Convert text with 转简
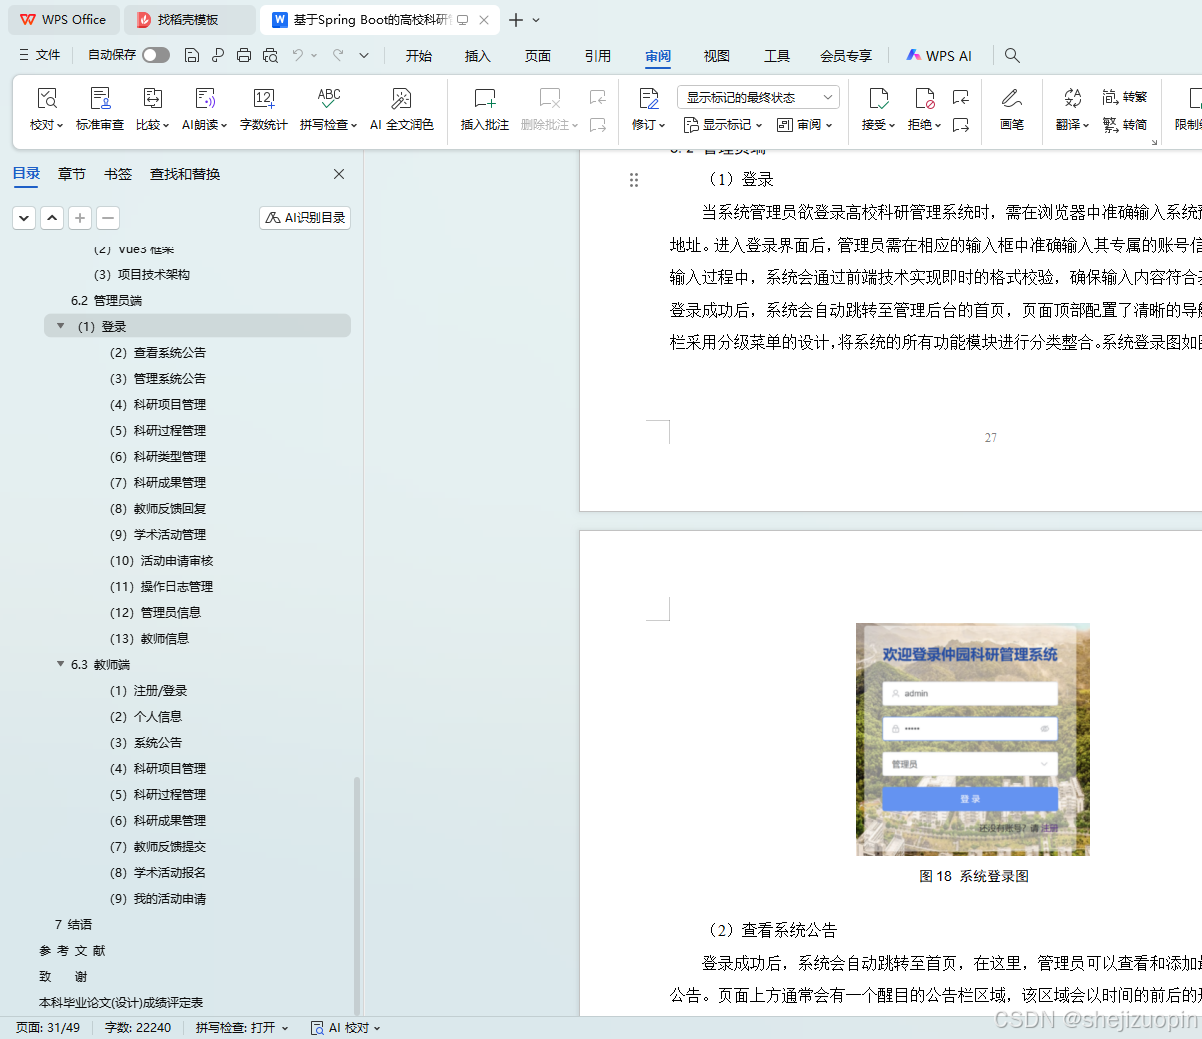The width and height of the screenshot is (1202, 1039). pyautogui.click(x=1125, y=125)
